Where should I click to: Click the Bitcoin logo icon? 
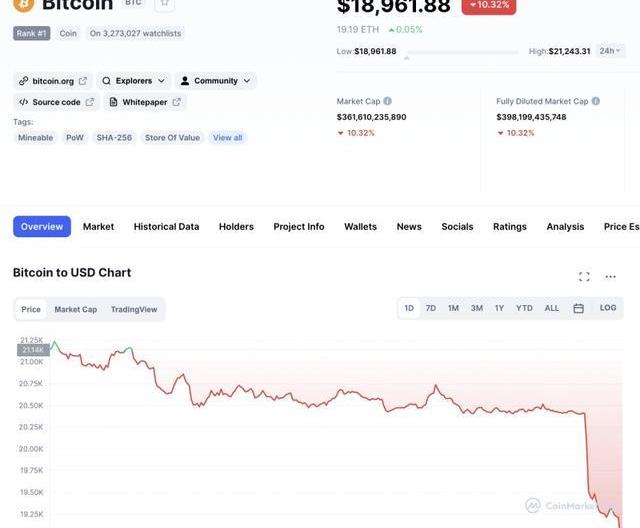pyautogui.click(x=23, y=5)
